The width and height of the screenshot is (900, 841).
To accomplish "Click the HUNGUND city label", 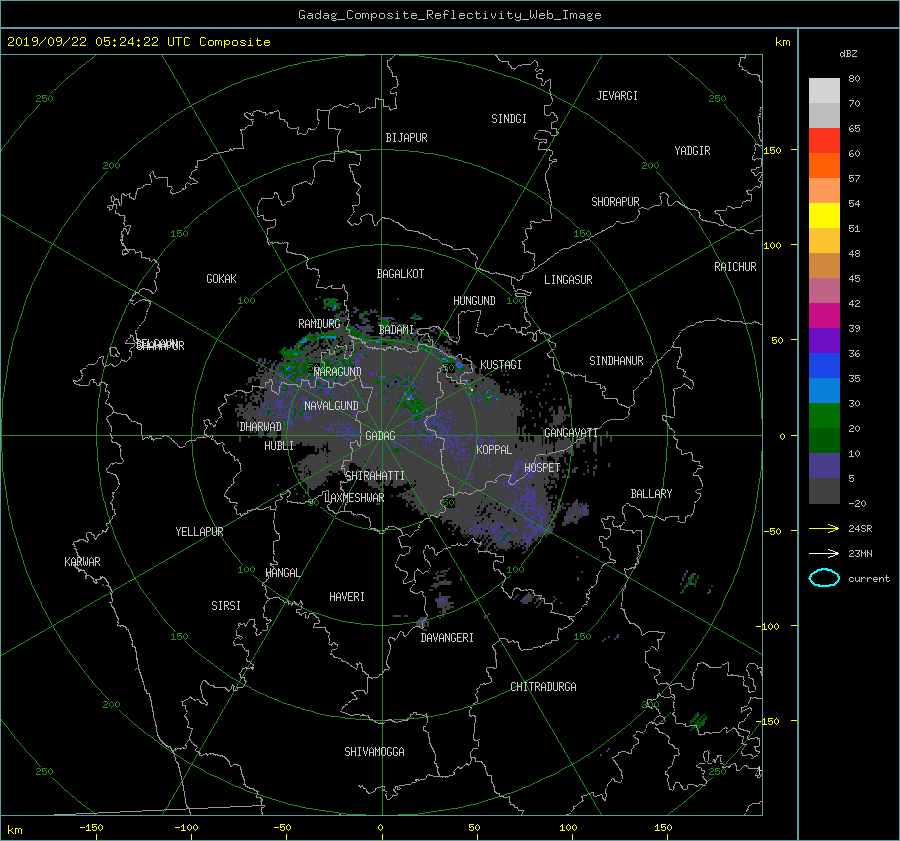I will click(474, 301).
